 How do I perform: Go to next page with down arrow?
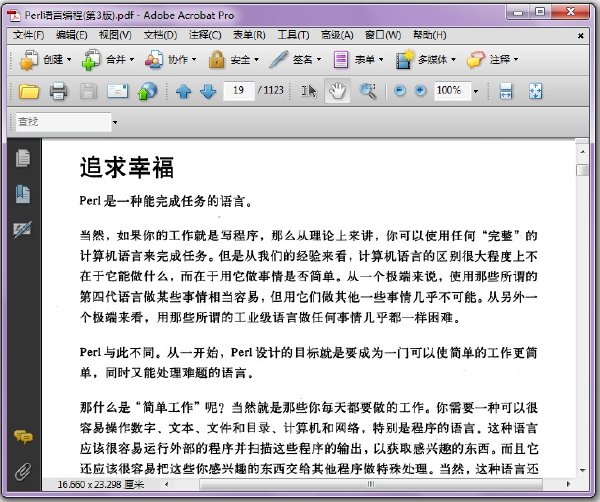[208, 91]
